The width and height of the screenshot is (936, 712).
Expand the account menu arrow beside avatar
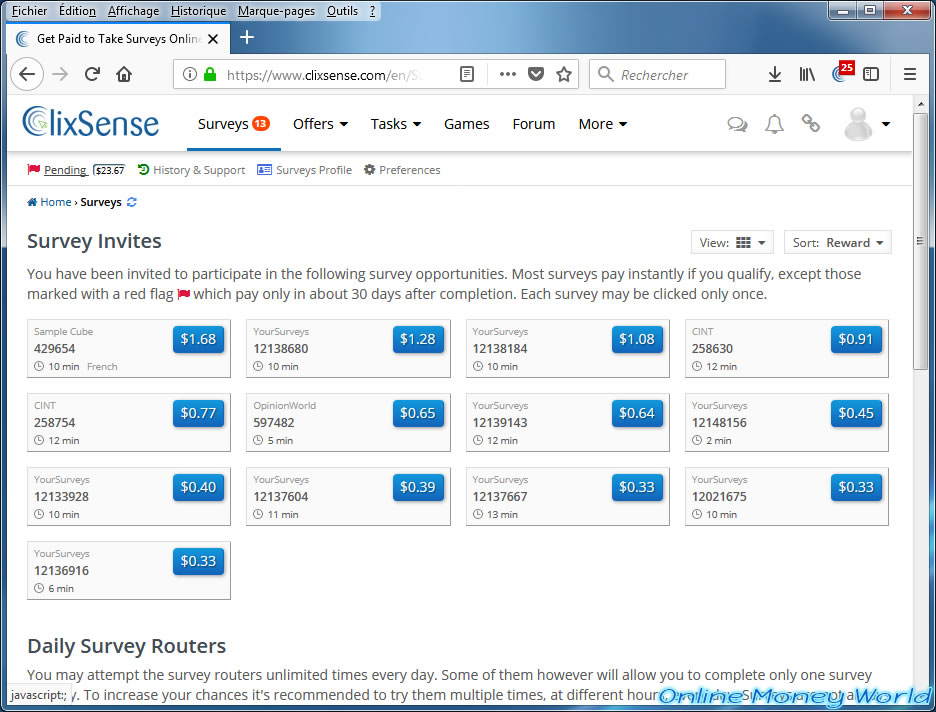tap(886, 124)
